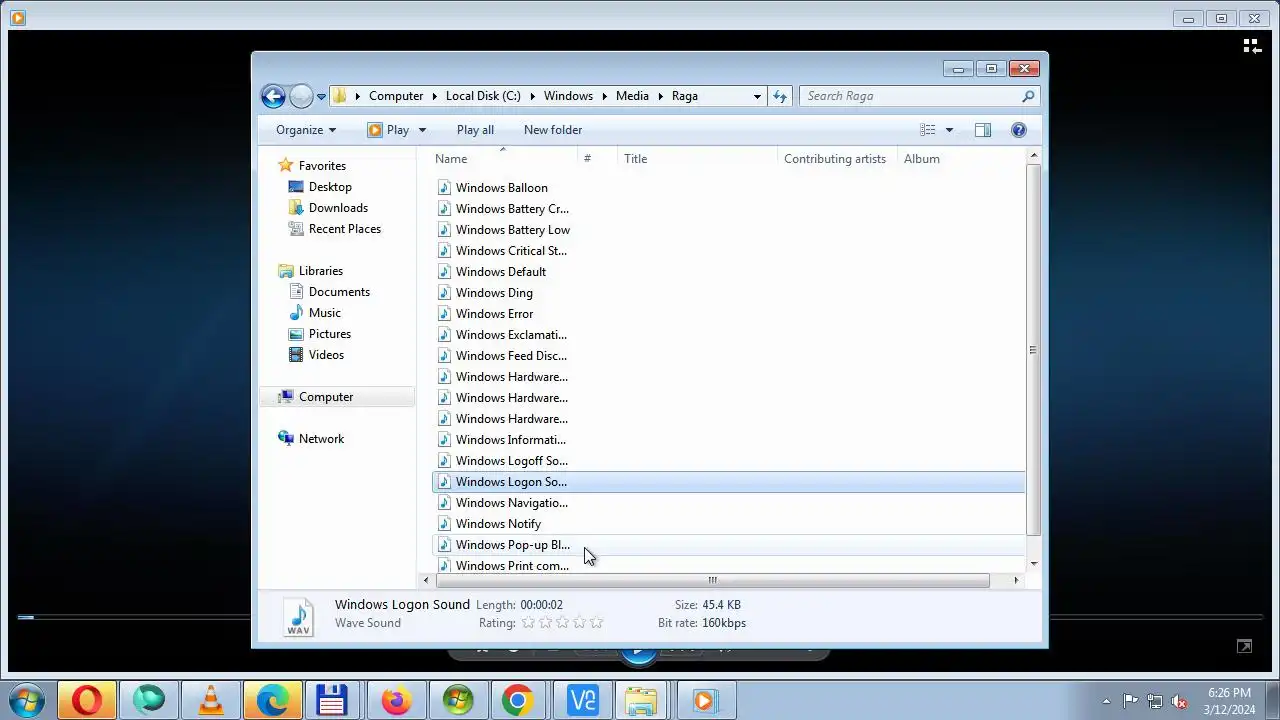Select the Windows Battery Low file
This screenshot has width=1280, height=720.
click(x=512, y=230)
